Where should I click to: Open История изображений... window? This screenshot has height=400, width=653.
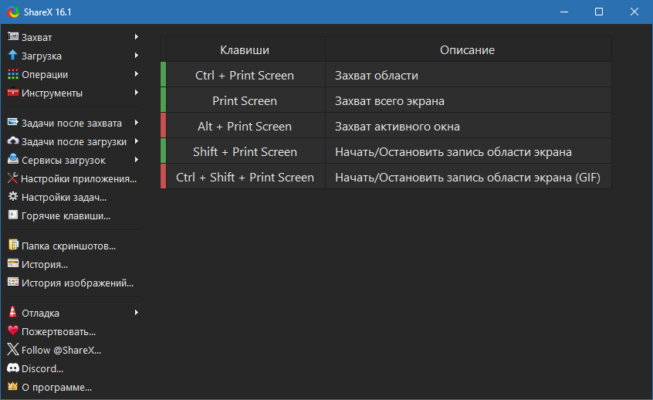[73, 283]
